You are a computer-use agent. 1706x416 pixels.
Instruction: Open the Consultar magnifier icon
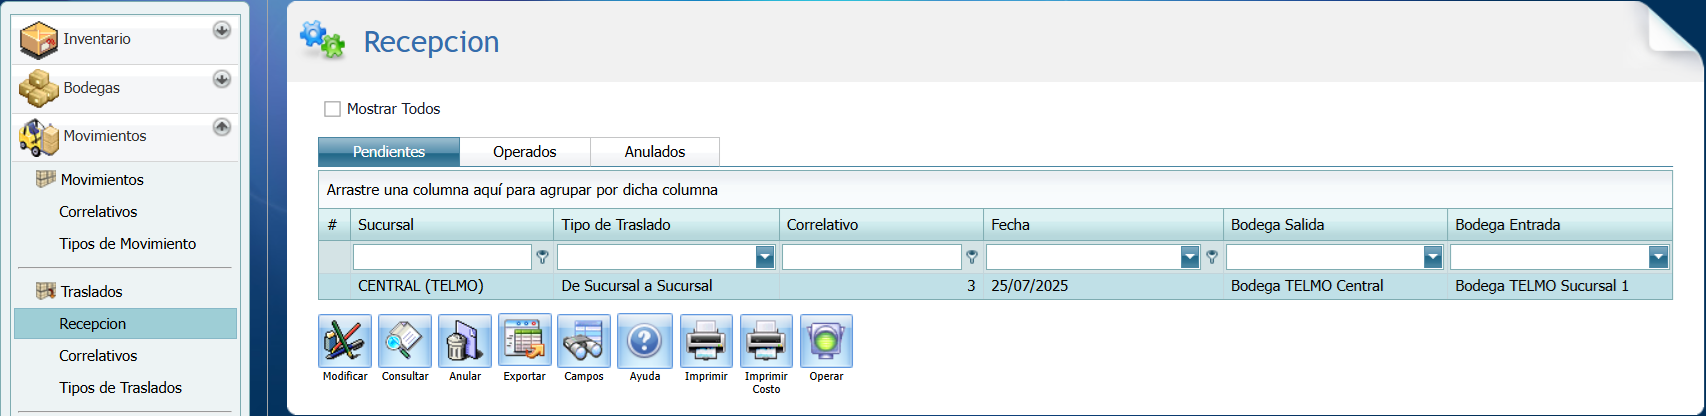click(x=405, y=341)
